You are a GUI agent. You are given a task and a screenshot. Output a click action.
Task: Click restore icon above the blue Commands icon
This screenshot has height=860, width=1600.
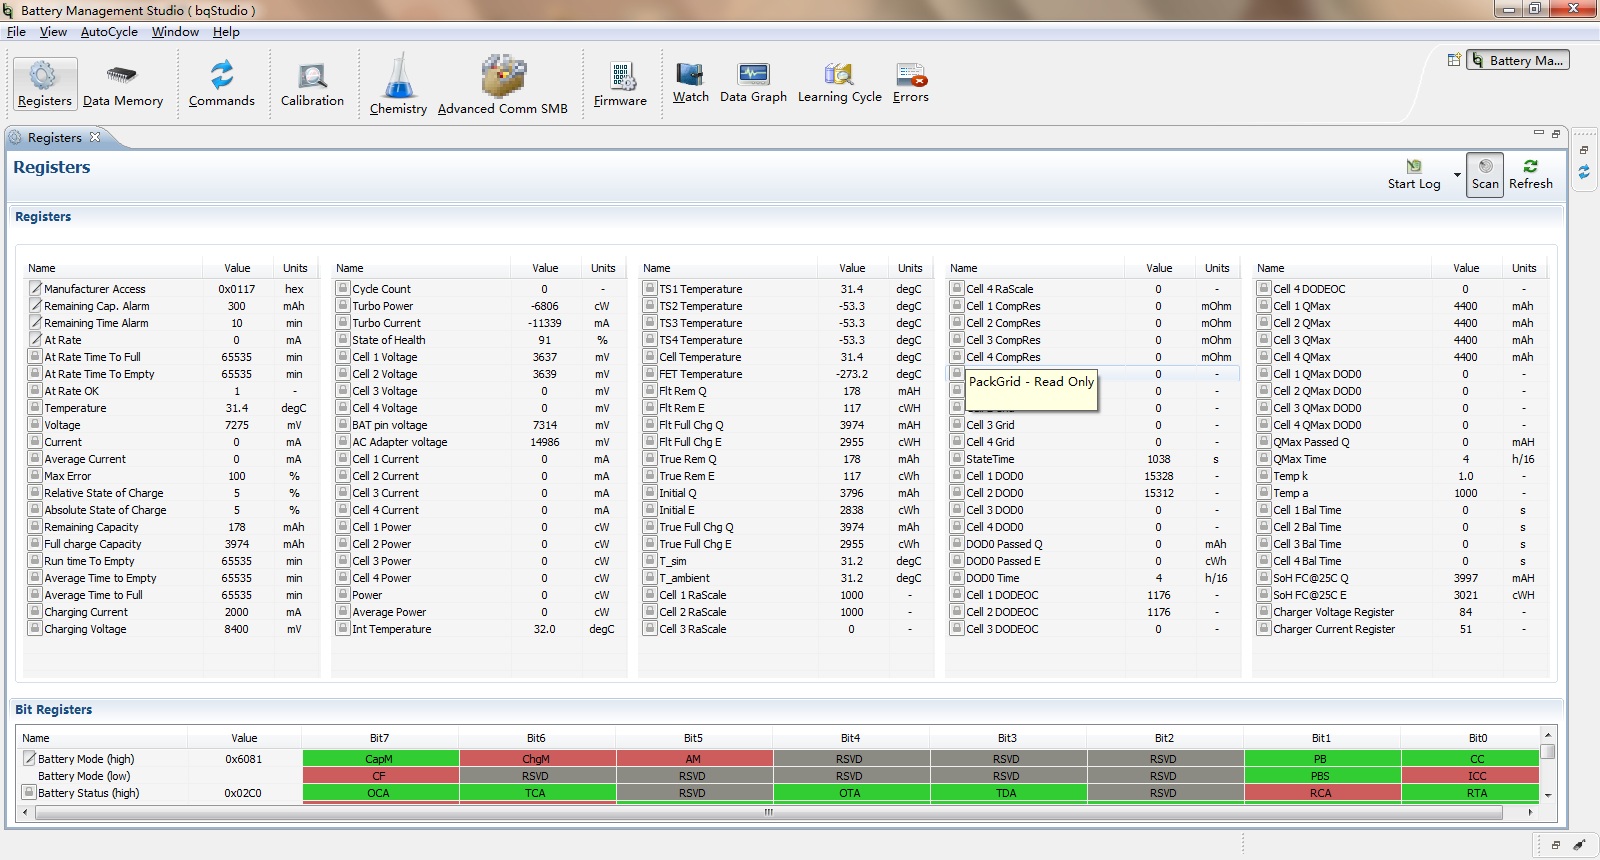[1584, 150]
